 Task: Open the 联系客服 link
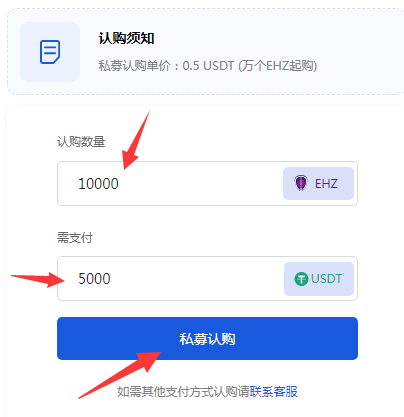click(273, 391)
